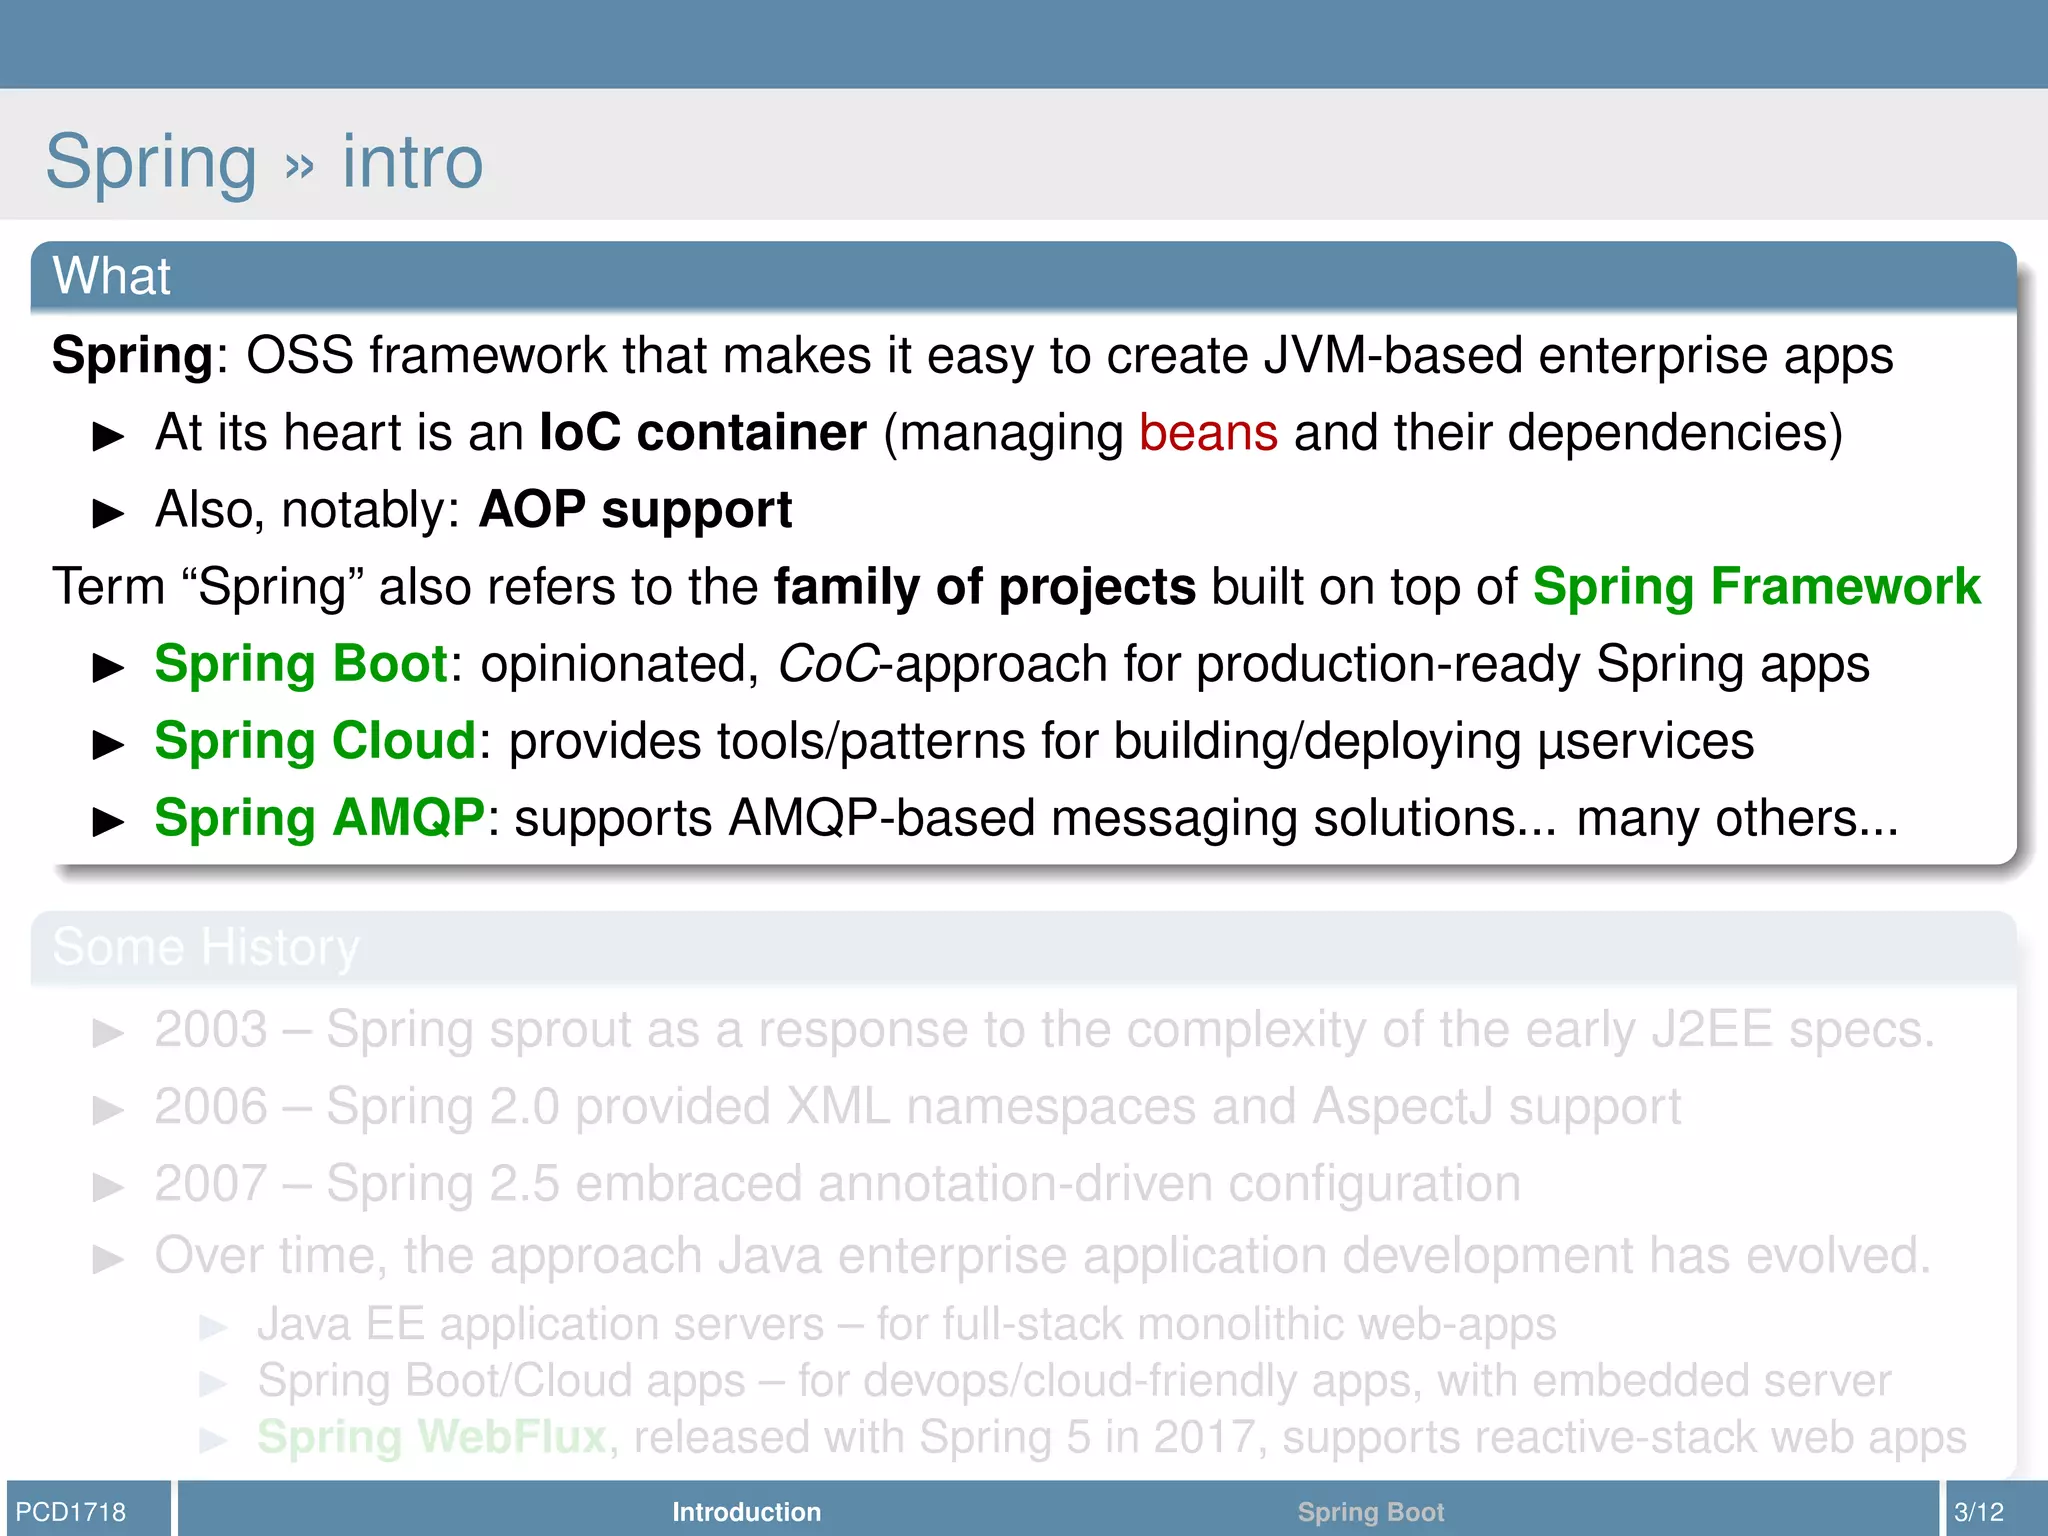Screen dimensions: 2048x1536
Task: Click the 3/12 page counter
Action: coord(1979,1511)
